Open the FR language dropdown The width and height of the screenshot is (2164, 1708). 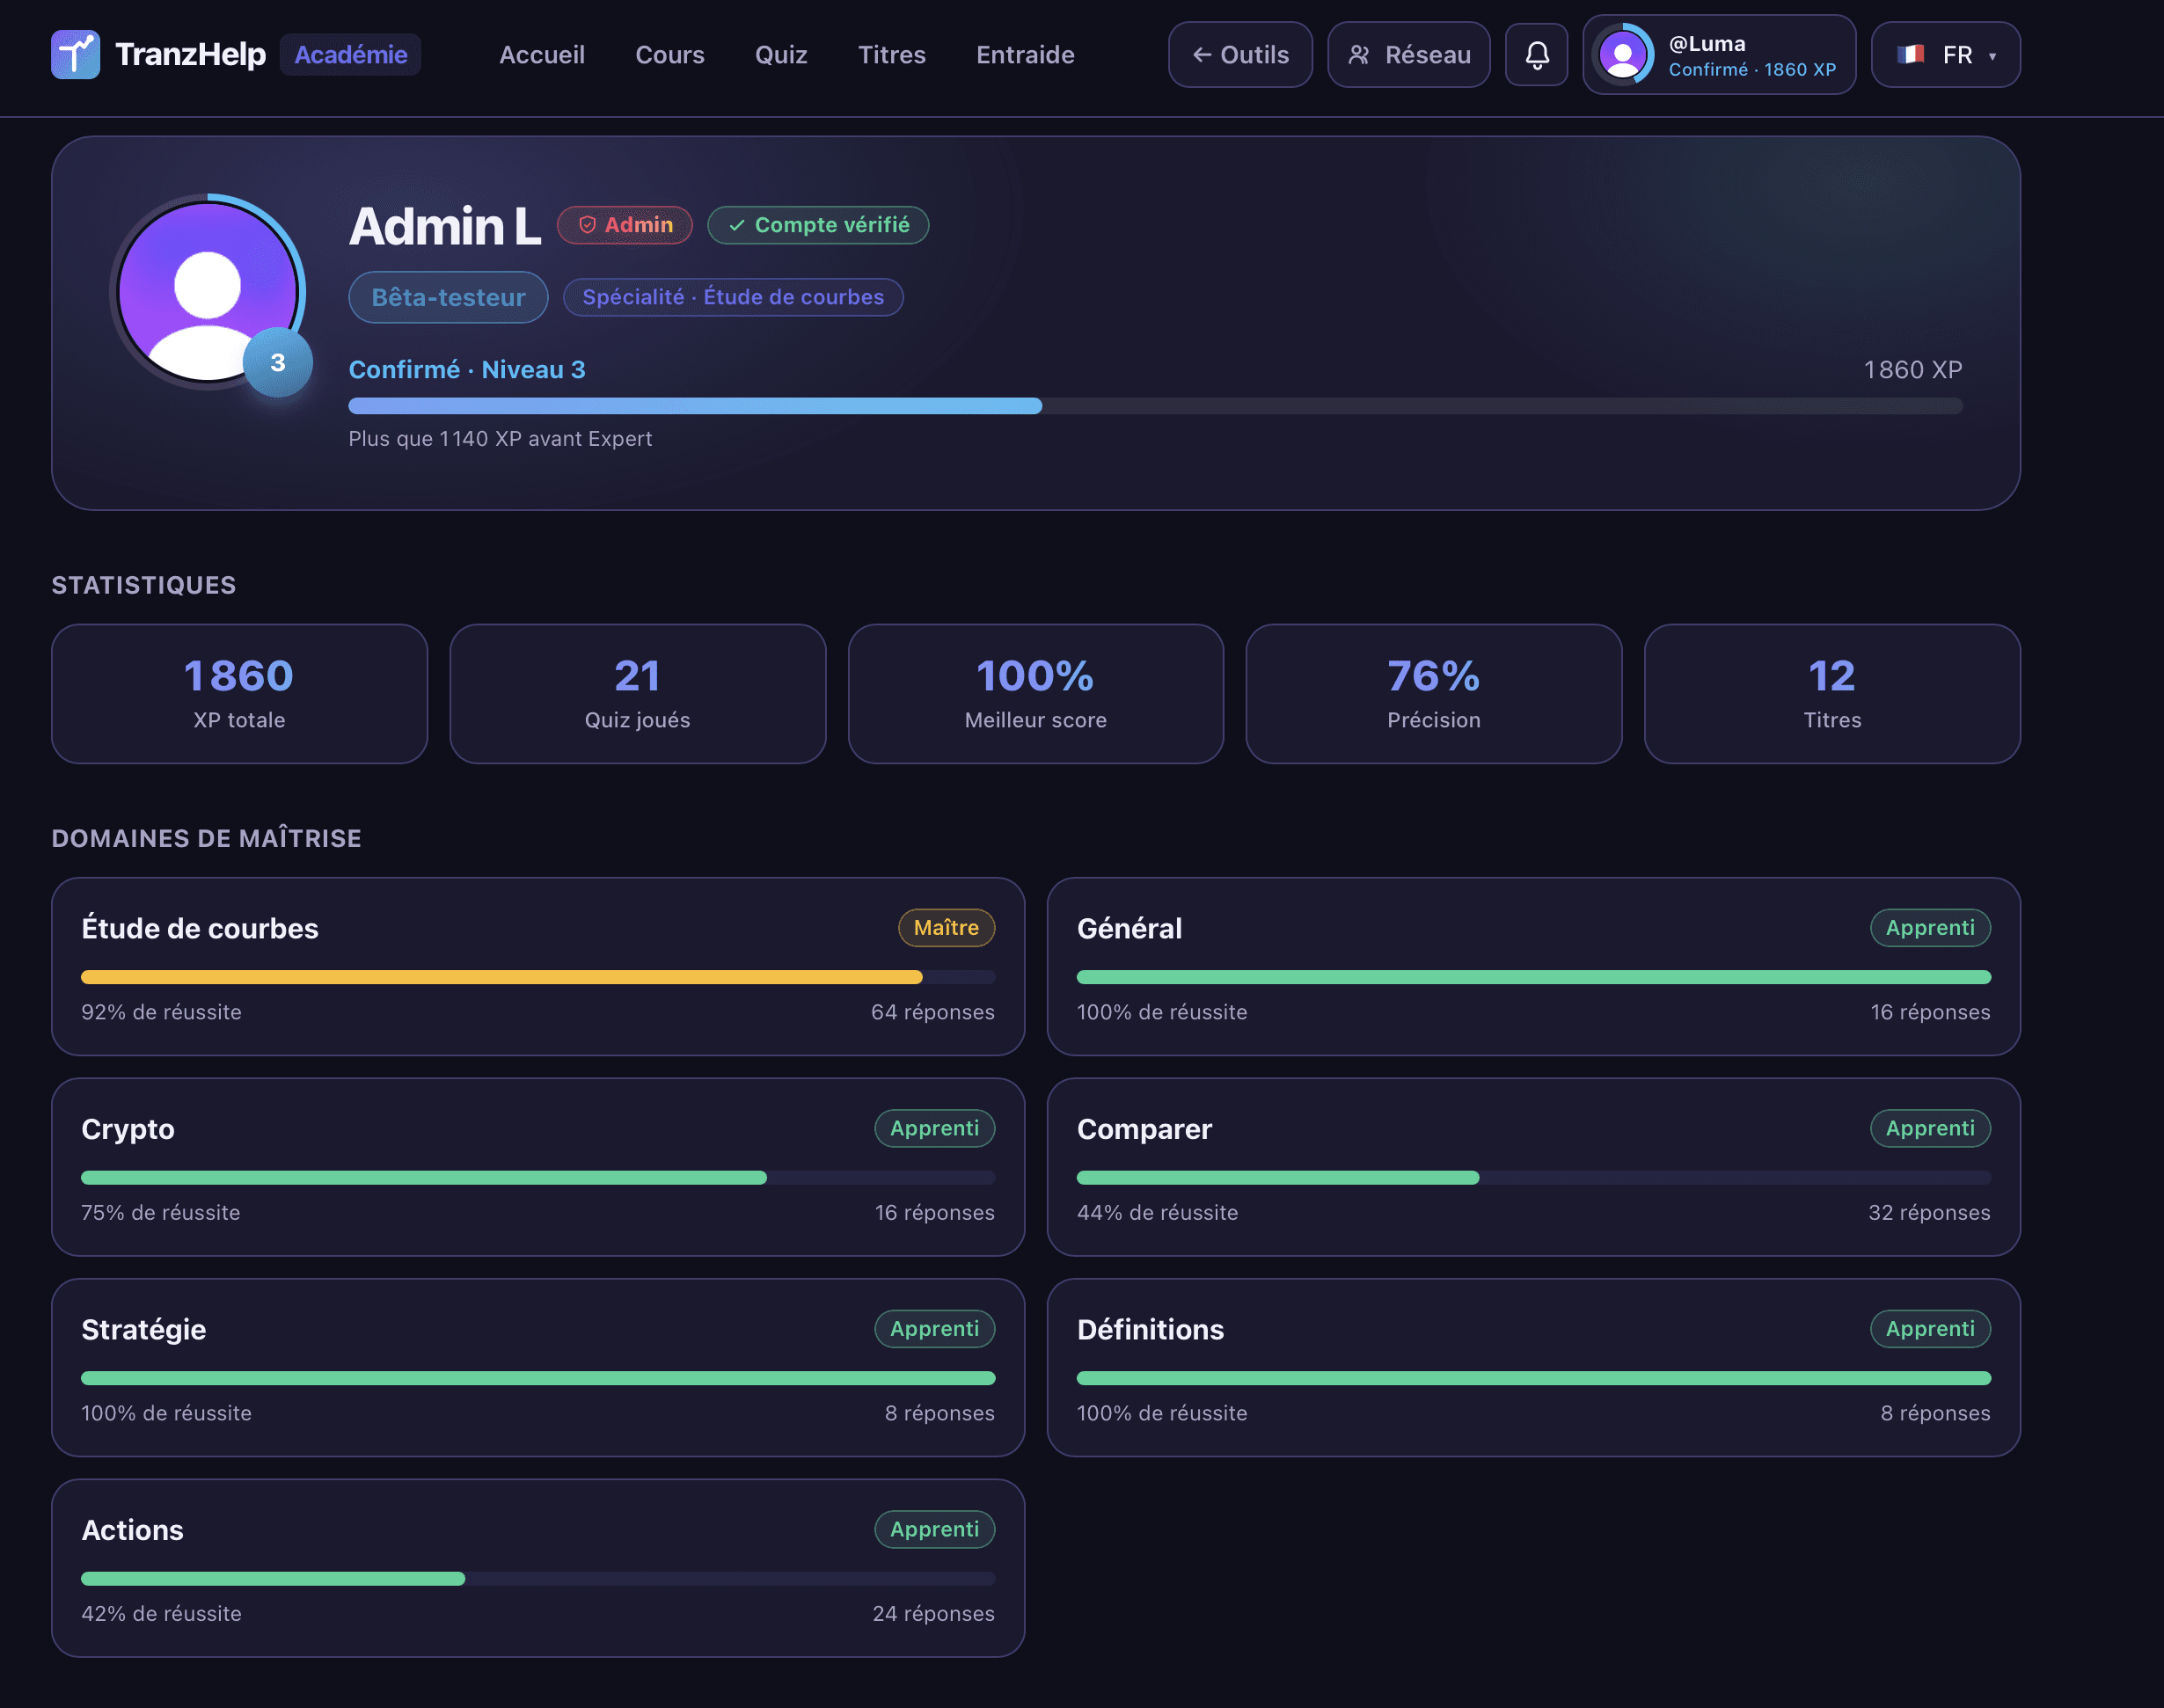[1945, 54]
